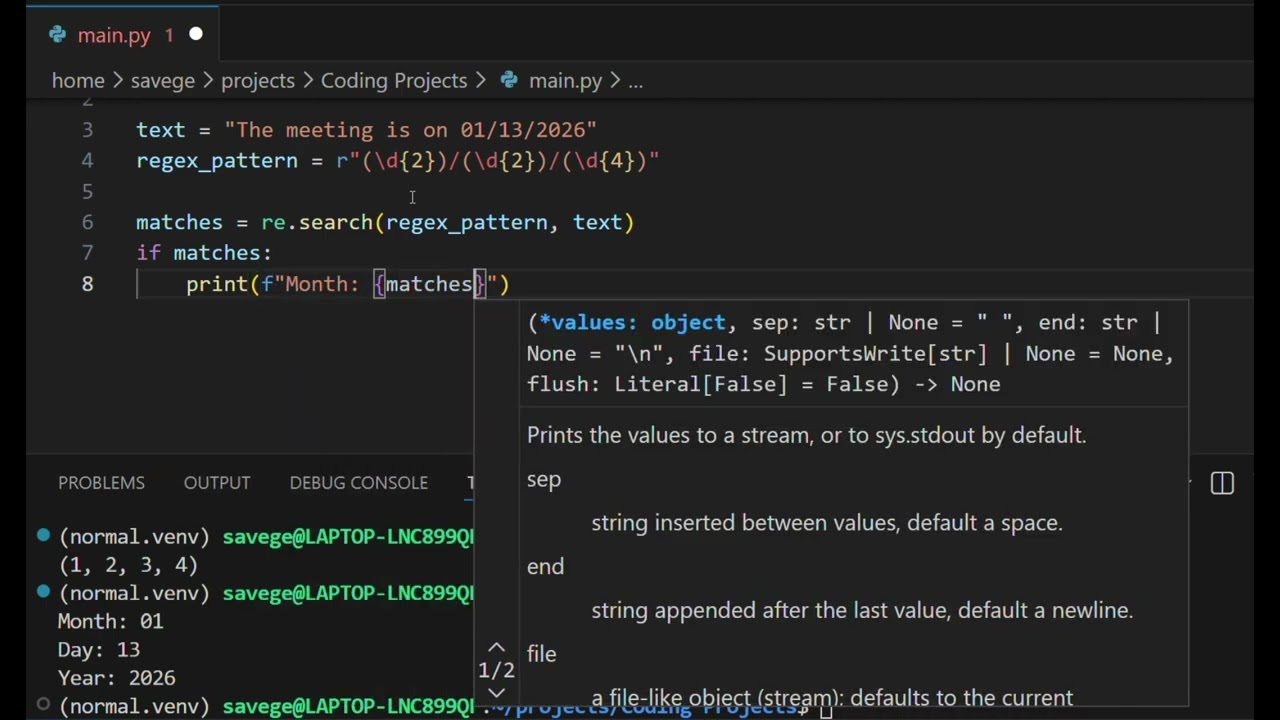Click line number 8 in the gutter
The width and height of the screenshot is (1280, 720).
click(88, 284)
